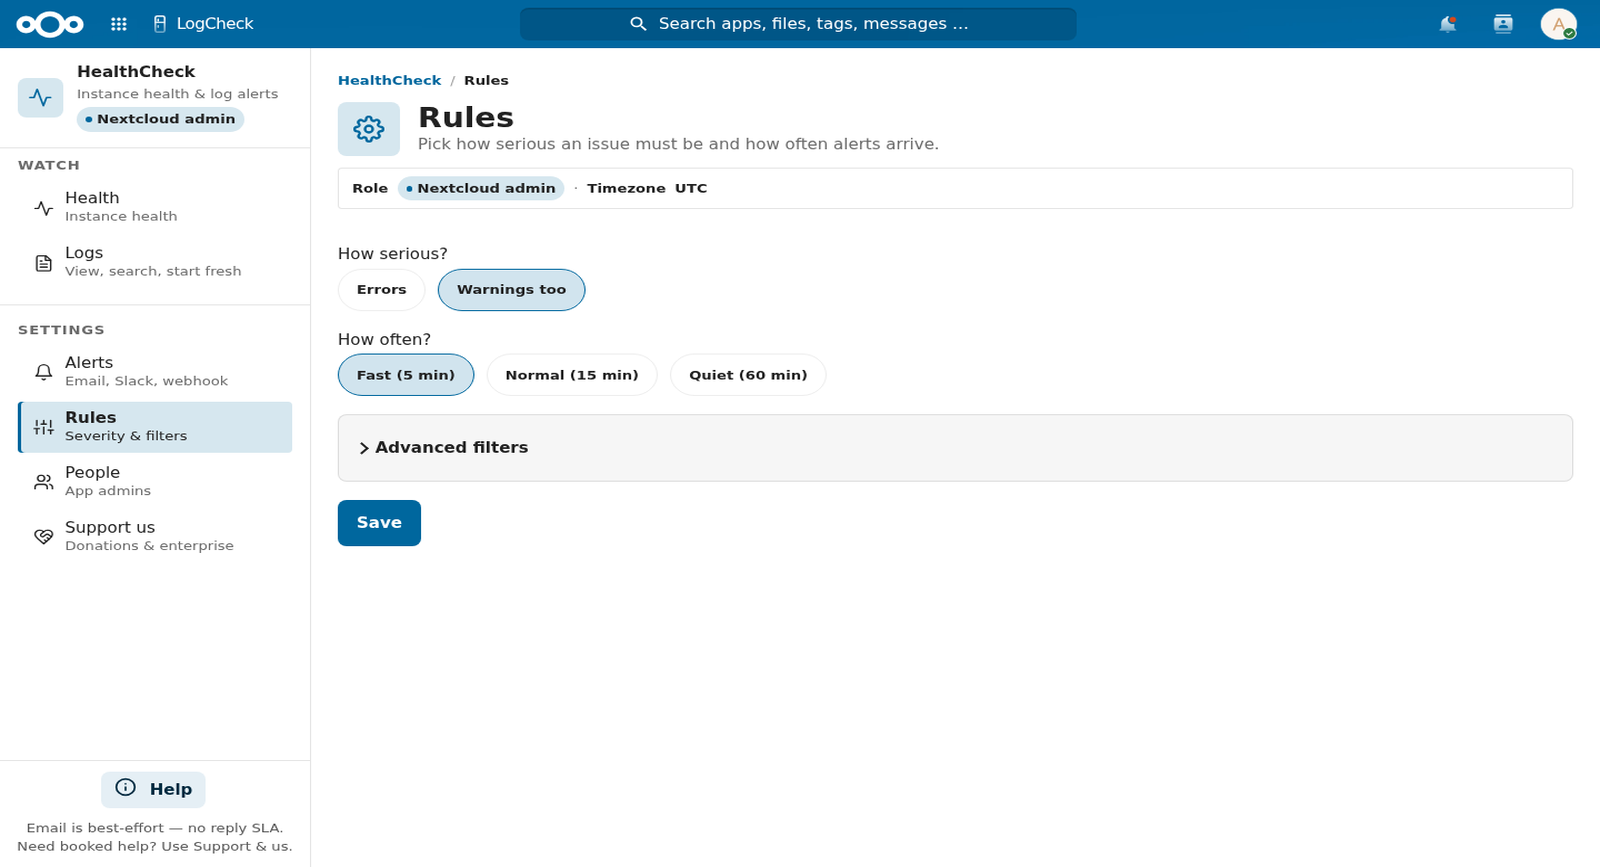
Task: Click the 'How serious?' label
Action: 393,254
